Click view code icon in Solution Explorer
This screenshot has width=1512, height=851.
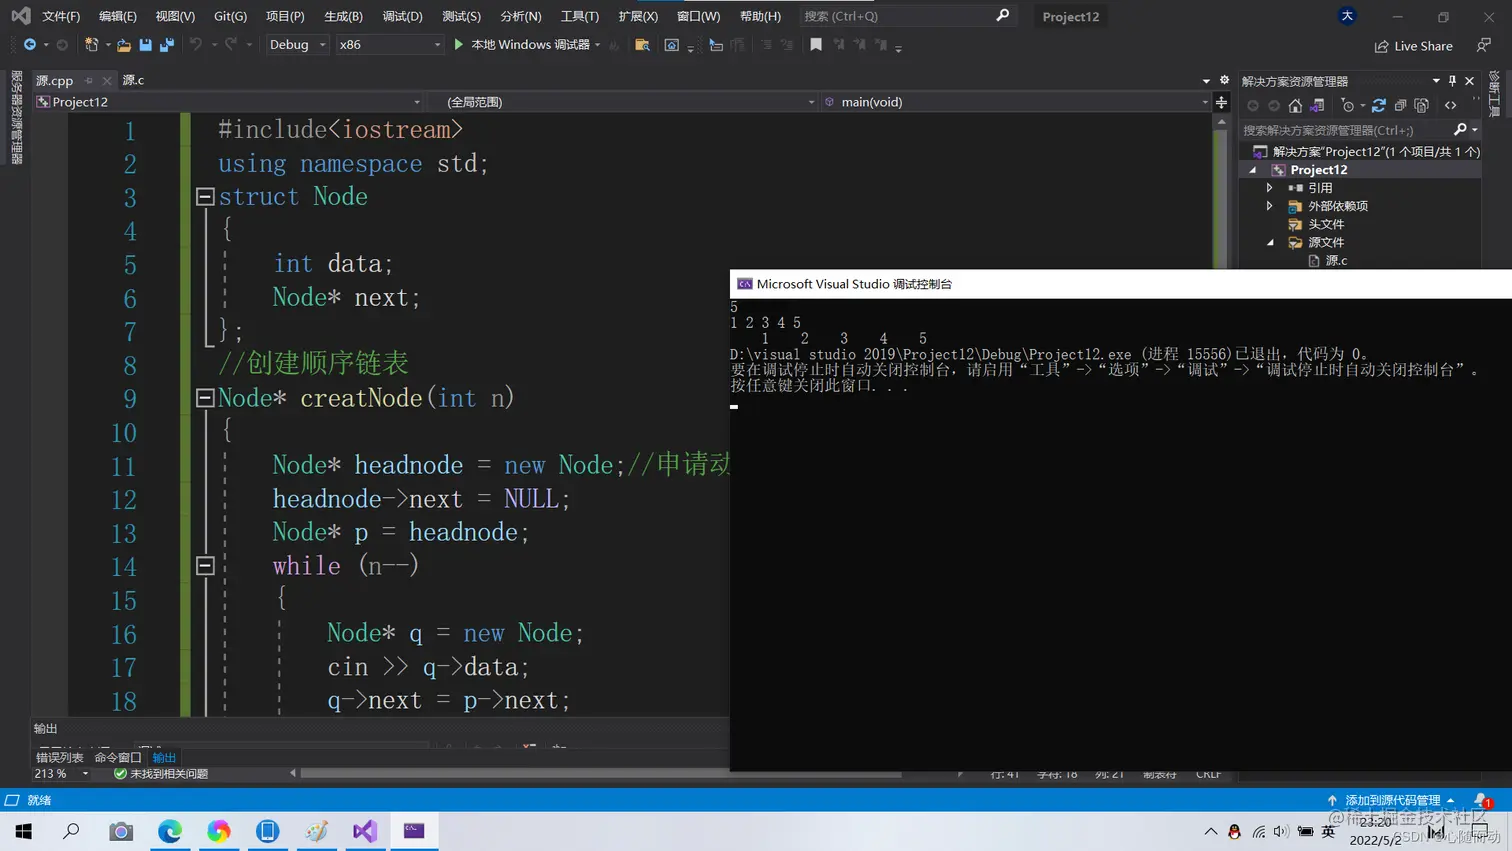1450,105
